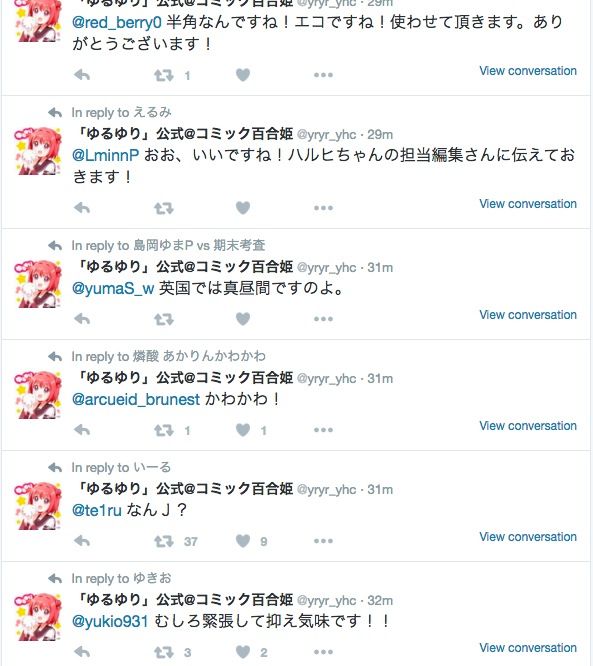Open the @LminnP mention link
593x666 pixels.
(105, 155)
